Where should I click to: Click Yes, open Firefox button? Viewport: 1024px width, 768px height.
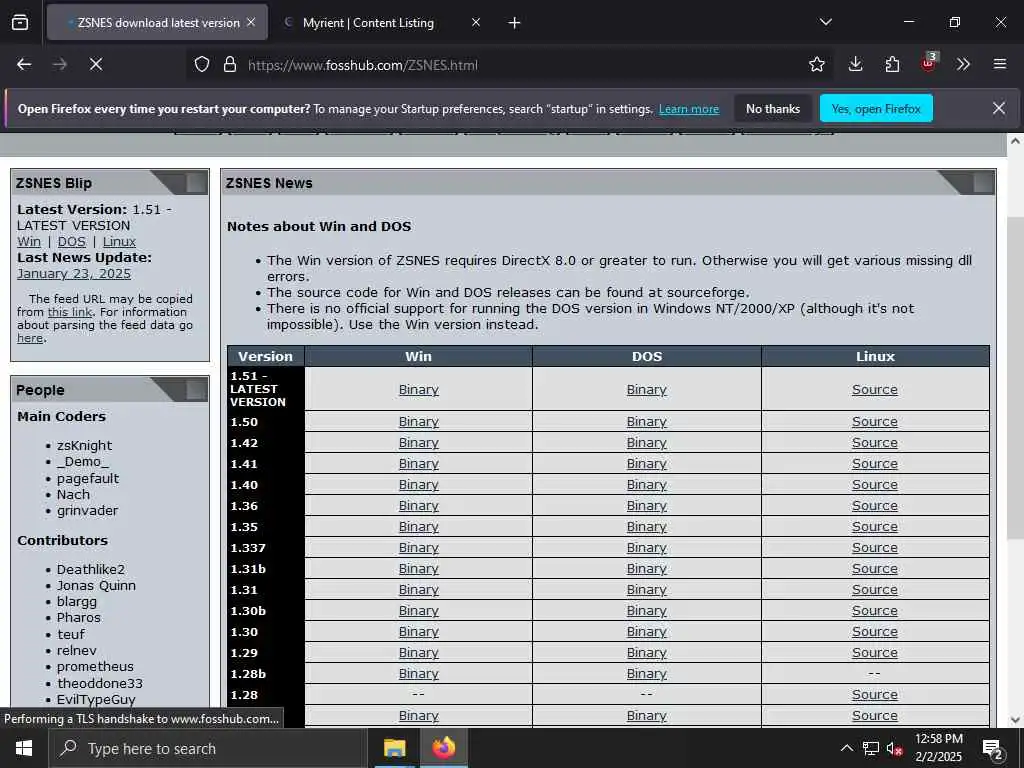coord(876,109)
